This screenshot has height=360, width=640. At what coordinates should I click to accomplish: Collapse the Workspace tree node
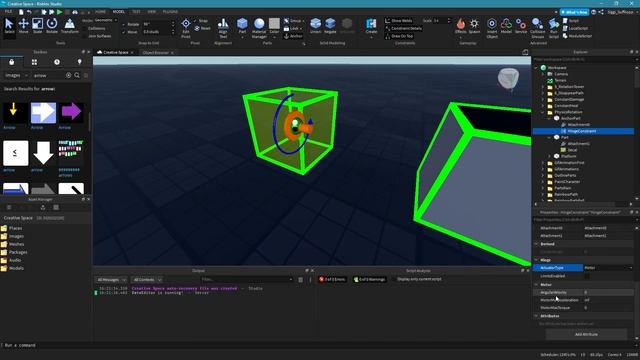(536, 68)
